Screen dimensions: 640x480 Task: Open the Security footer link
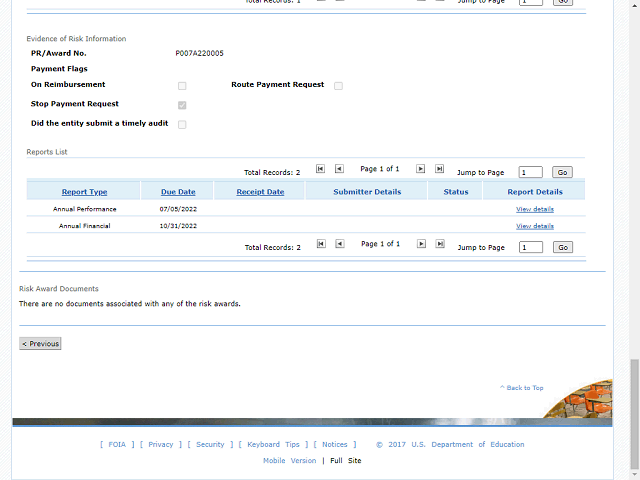tap(210, 444)
